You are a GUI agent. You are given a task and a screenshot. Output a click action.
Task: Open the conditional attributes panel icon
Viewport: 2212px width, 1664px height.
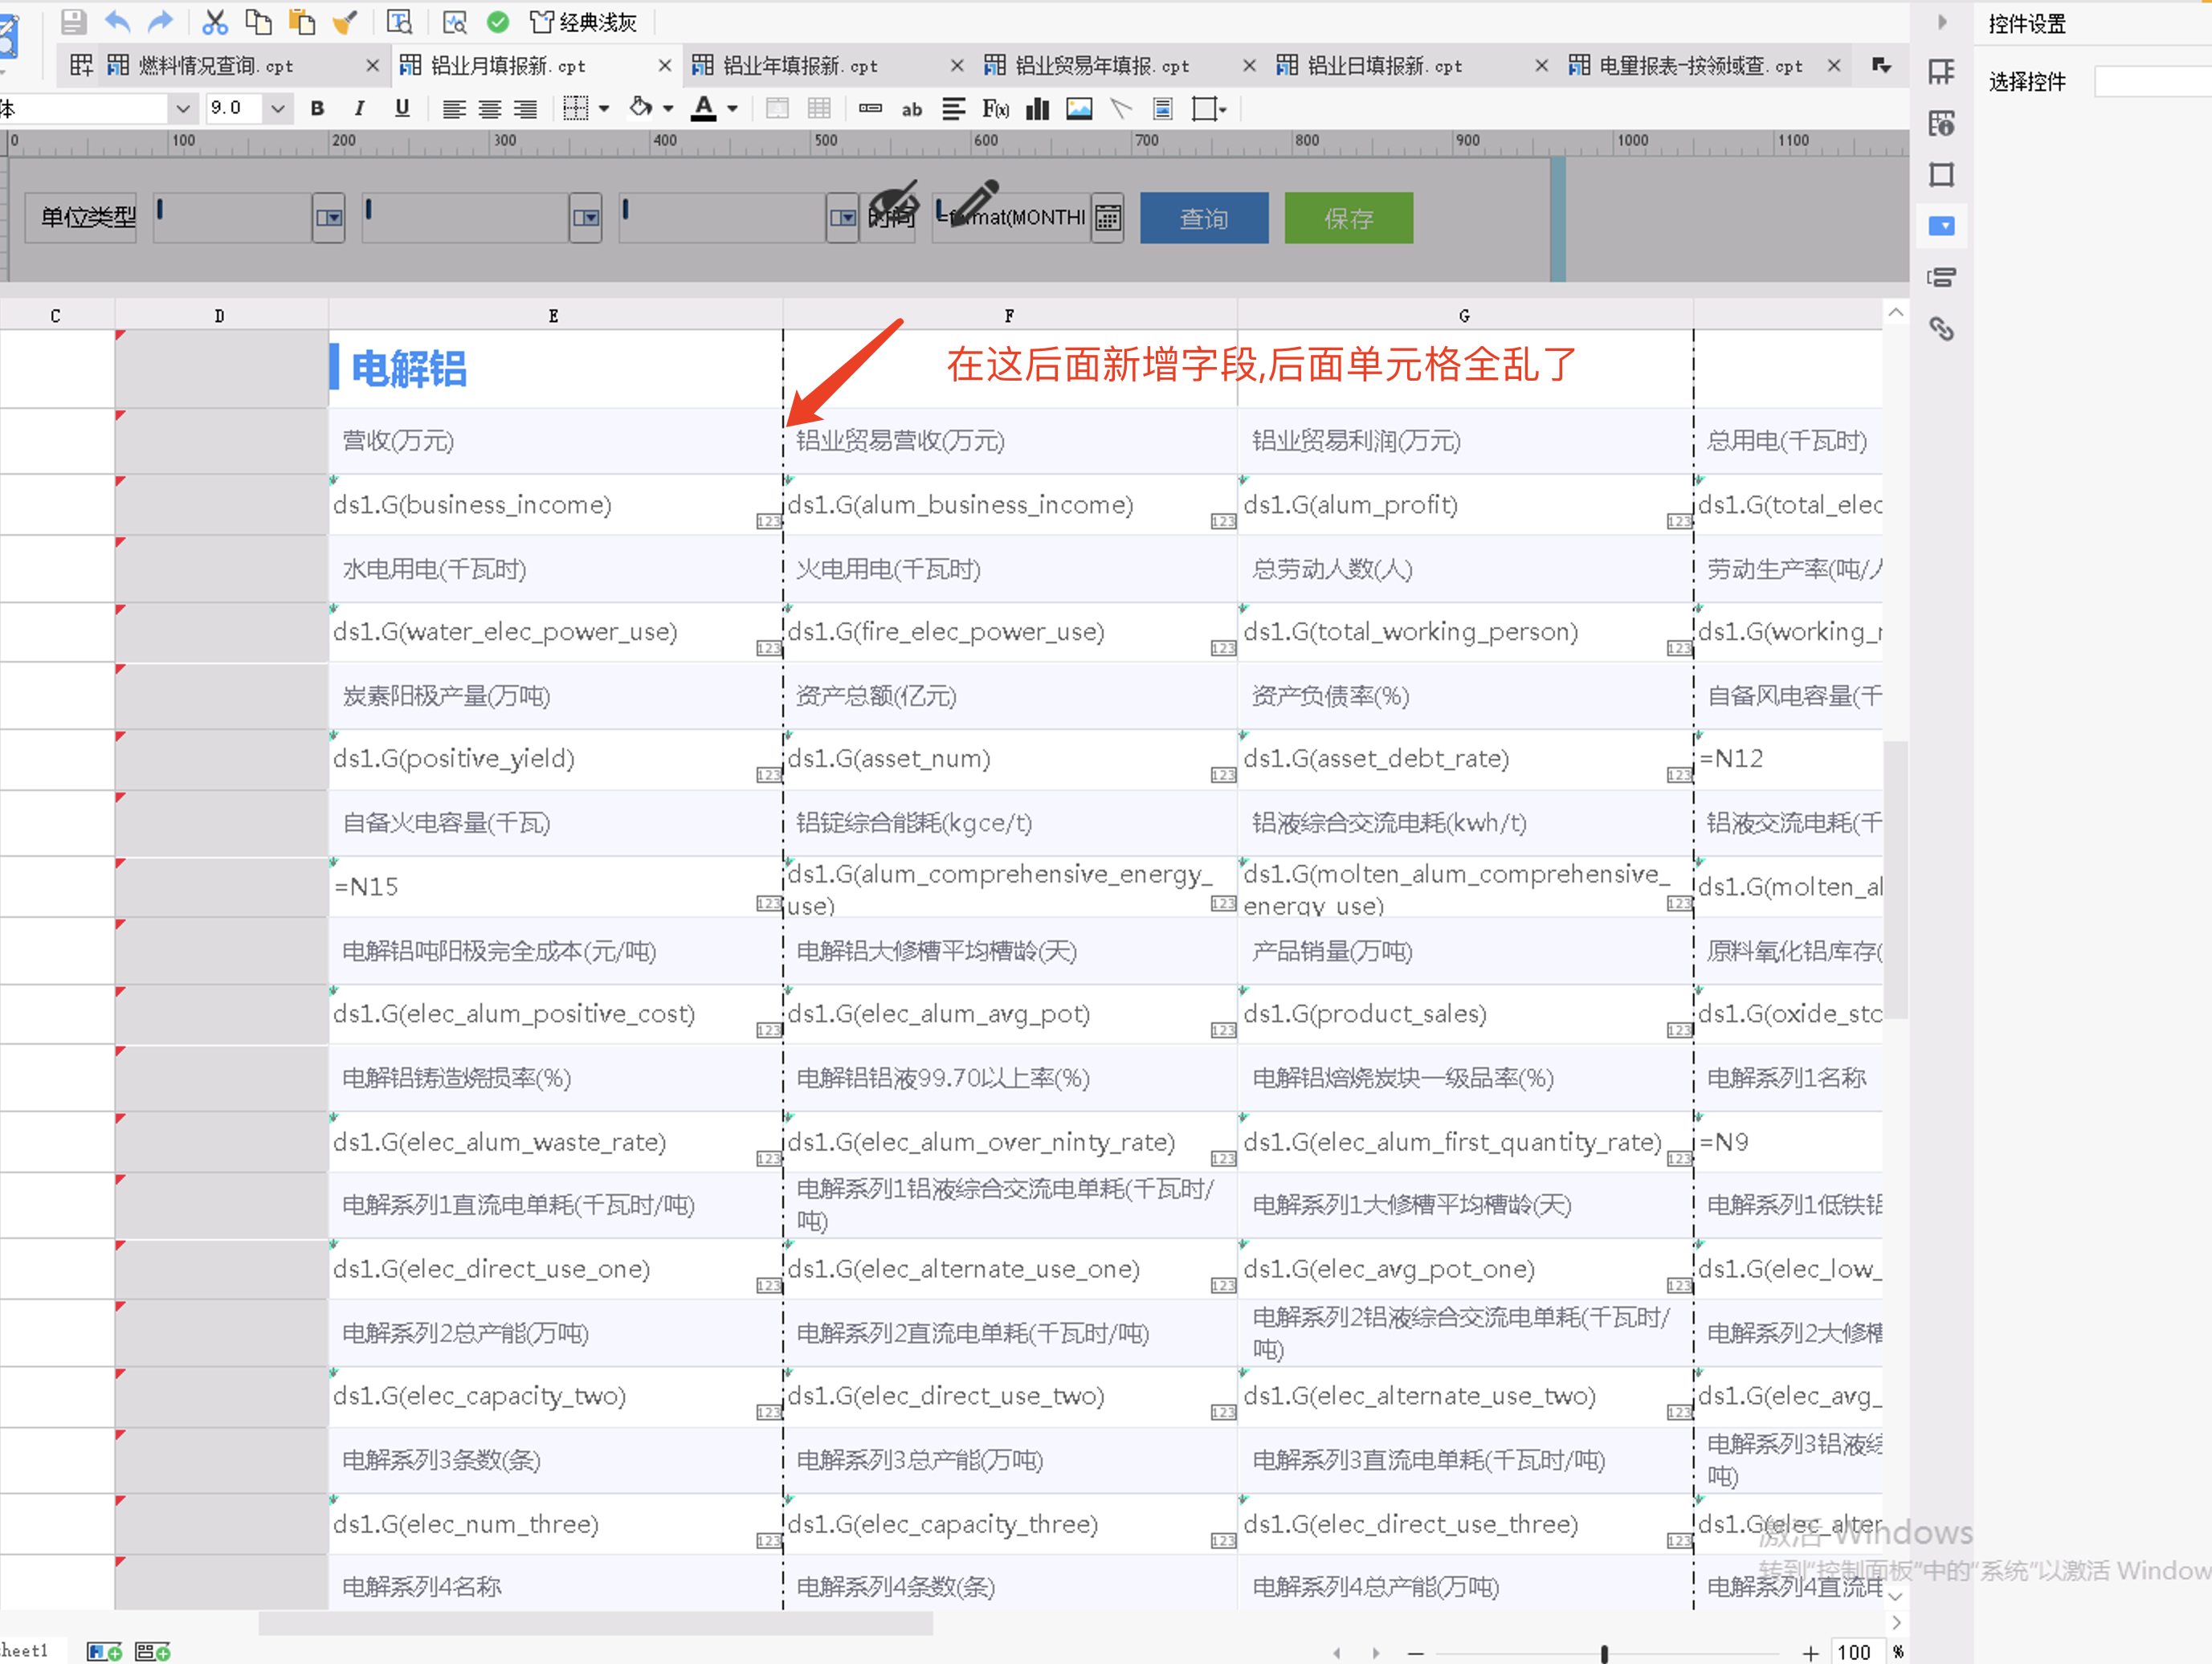point(1941,278)
